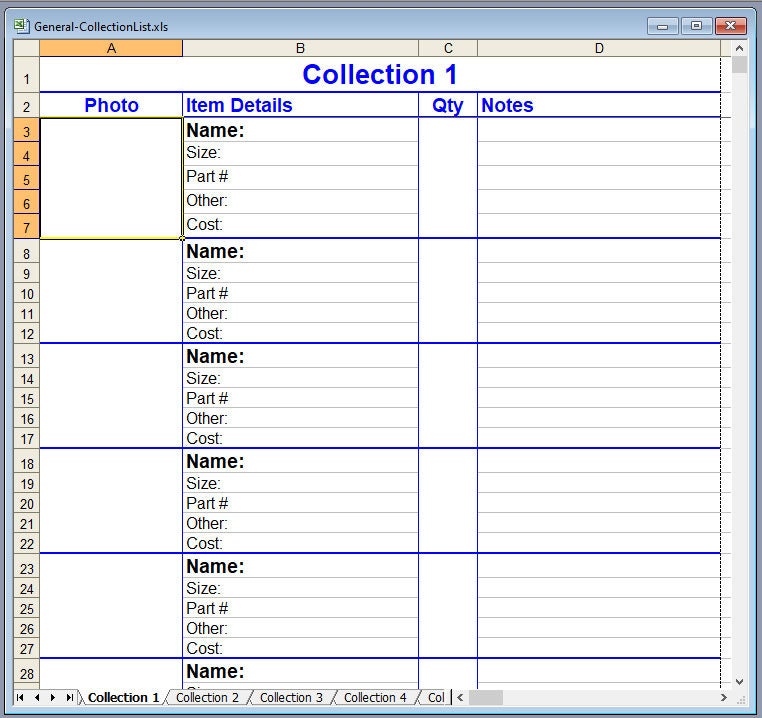The height and width of the screenshot is (718, 762).
Task: Select row 8 header
Action: point(26,251)
